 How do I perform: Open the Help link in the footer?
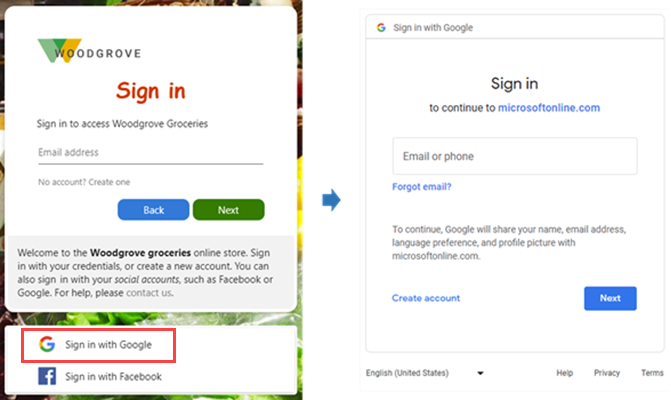coord(565,373)
